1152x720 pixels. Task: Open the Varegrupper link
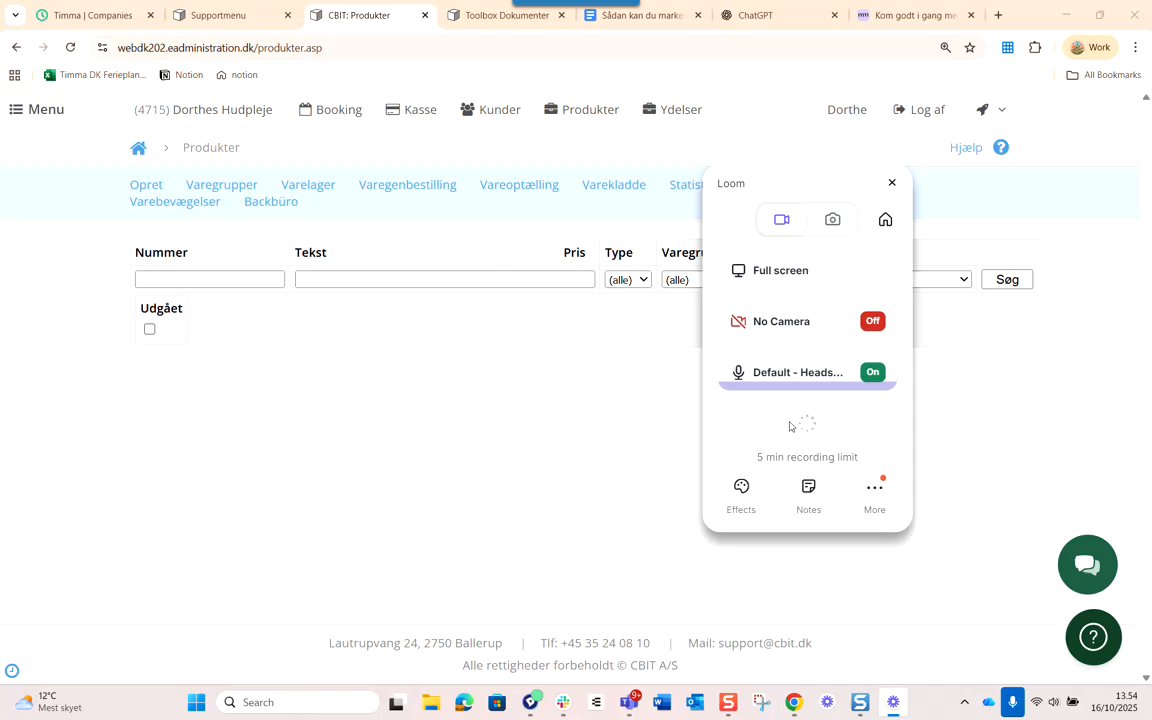222,184
